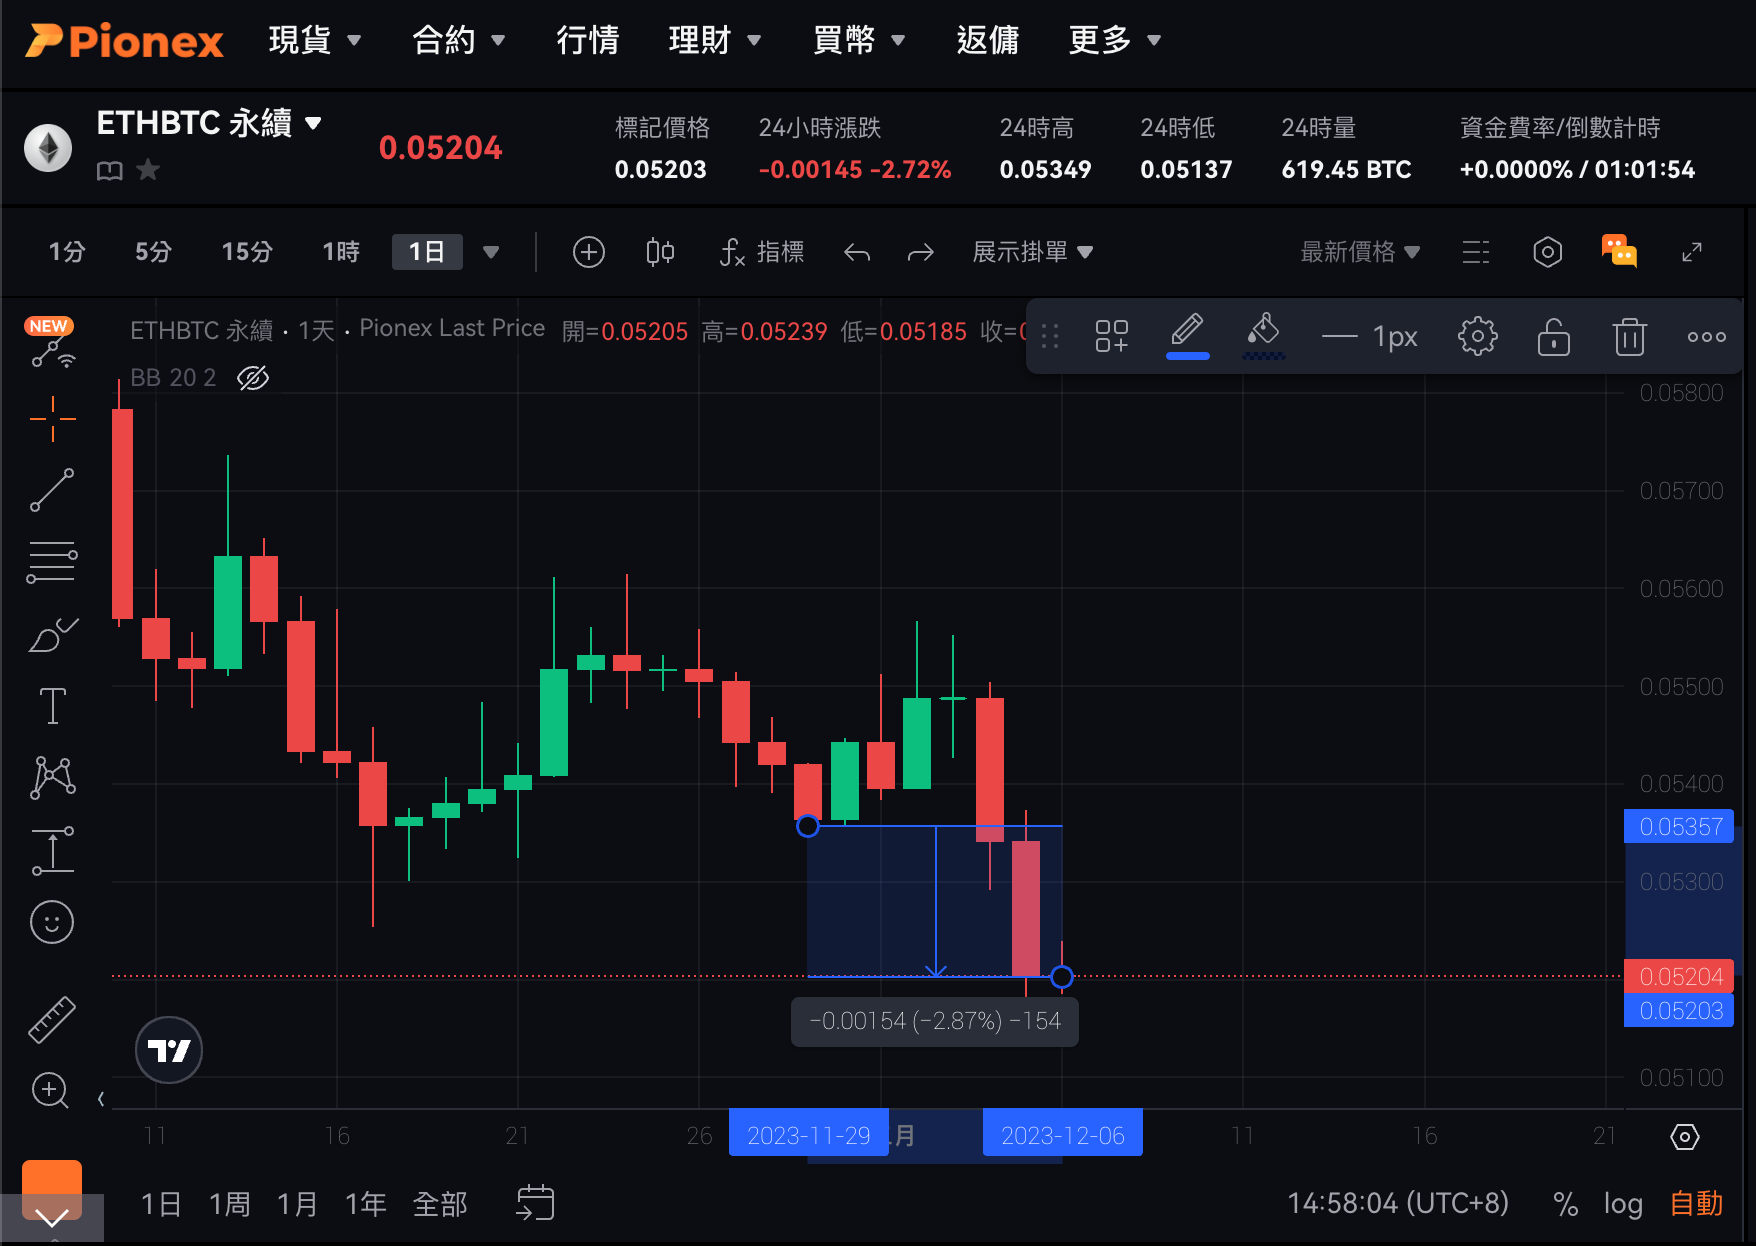Toggle auto scale 自動
The image size is (1756, 1246).
[1697, 1203]
